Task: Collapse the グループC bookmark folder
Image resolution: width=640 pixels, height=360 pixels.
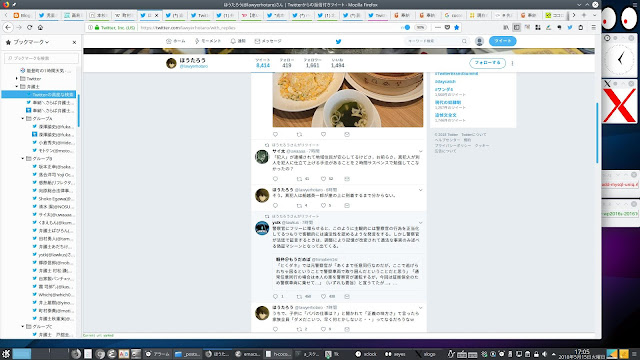Action: (23, 327)
